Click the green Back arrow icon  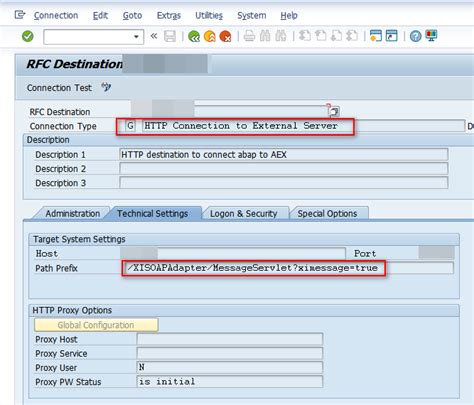(x=194, y=36)
